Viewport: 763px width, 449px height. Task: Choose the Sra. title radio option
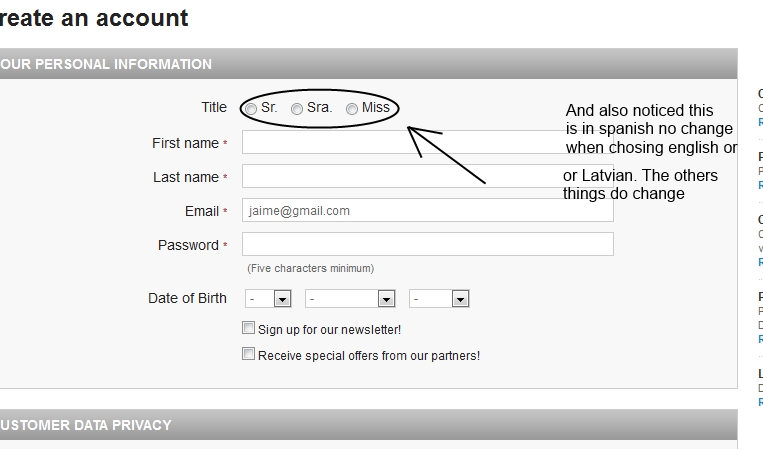tap(297, 108)
